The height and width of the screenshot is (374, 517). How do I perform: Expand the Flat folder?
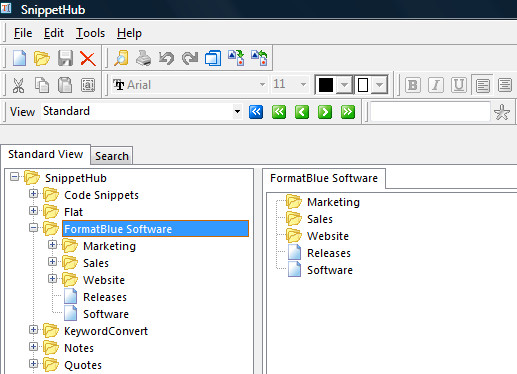click(x=33, y=211)
